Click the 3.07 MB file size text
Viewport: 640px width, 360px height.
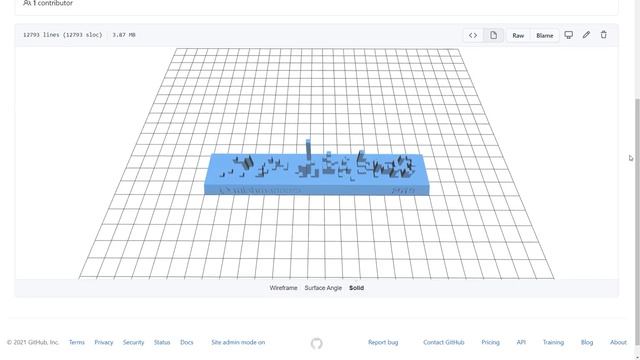click(x=124, y=35)
